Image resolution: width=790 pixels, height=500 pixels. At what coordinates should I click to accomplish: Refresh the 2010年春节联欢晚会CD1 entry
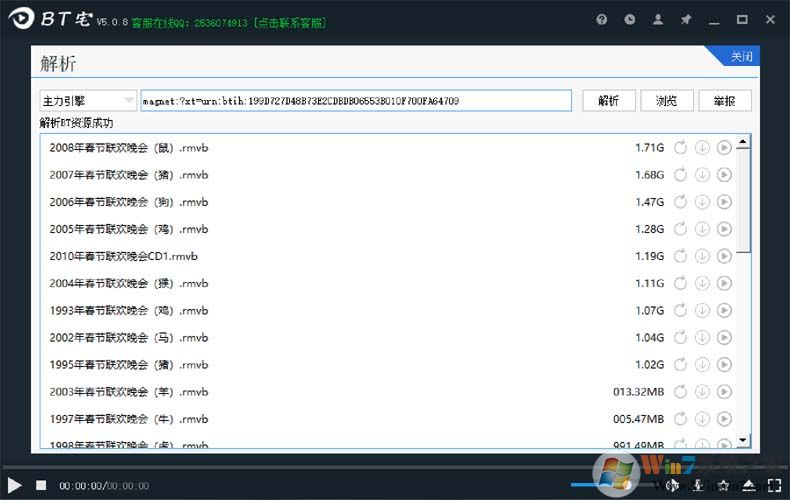680,257
